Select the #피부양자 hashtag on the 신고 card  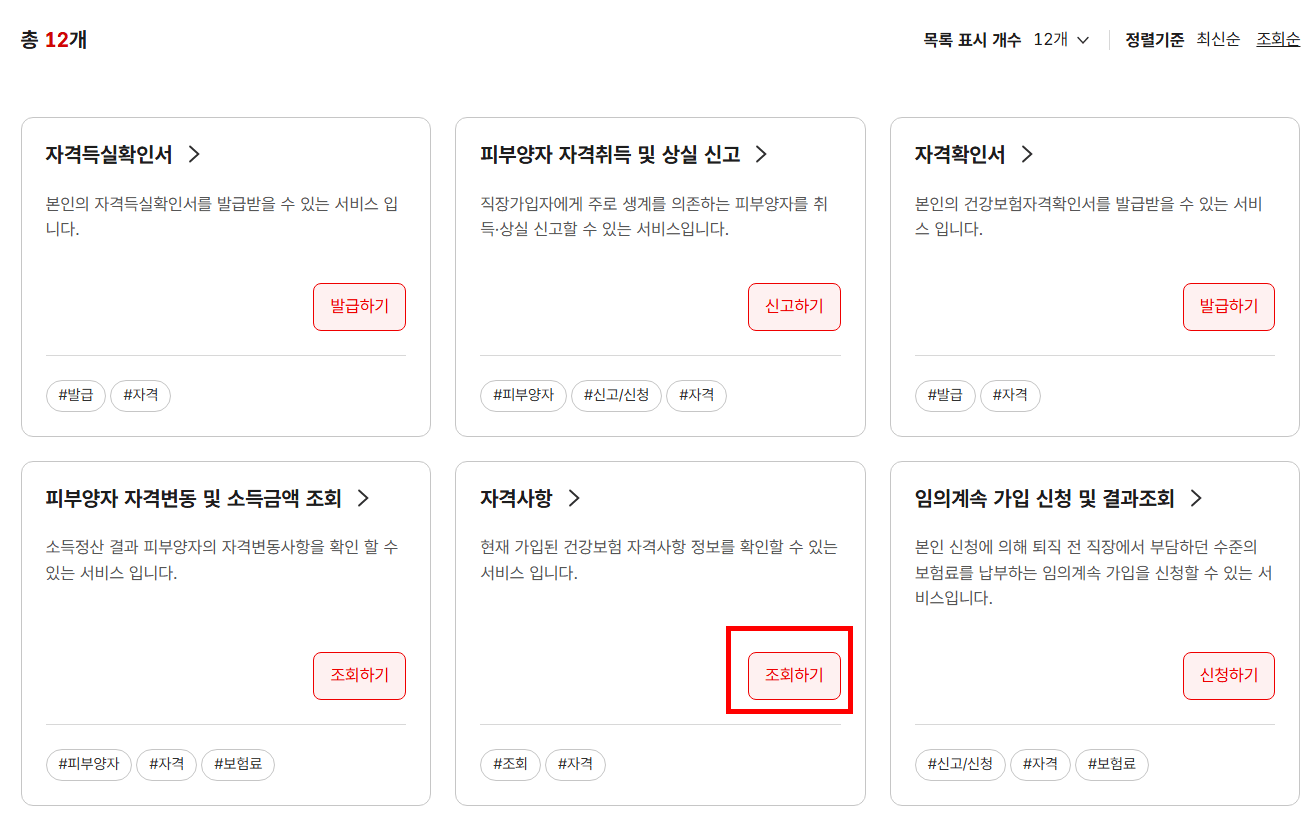point(523,395)
